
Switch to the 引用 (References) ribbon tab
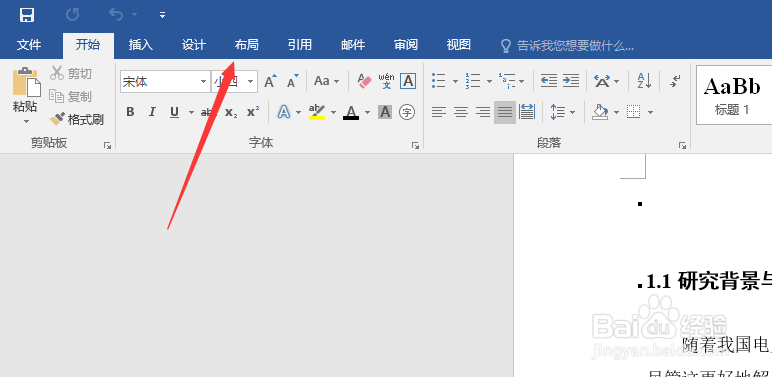tap(300, 45)
